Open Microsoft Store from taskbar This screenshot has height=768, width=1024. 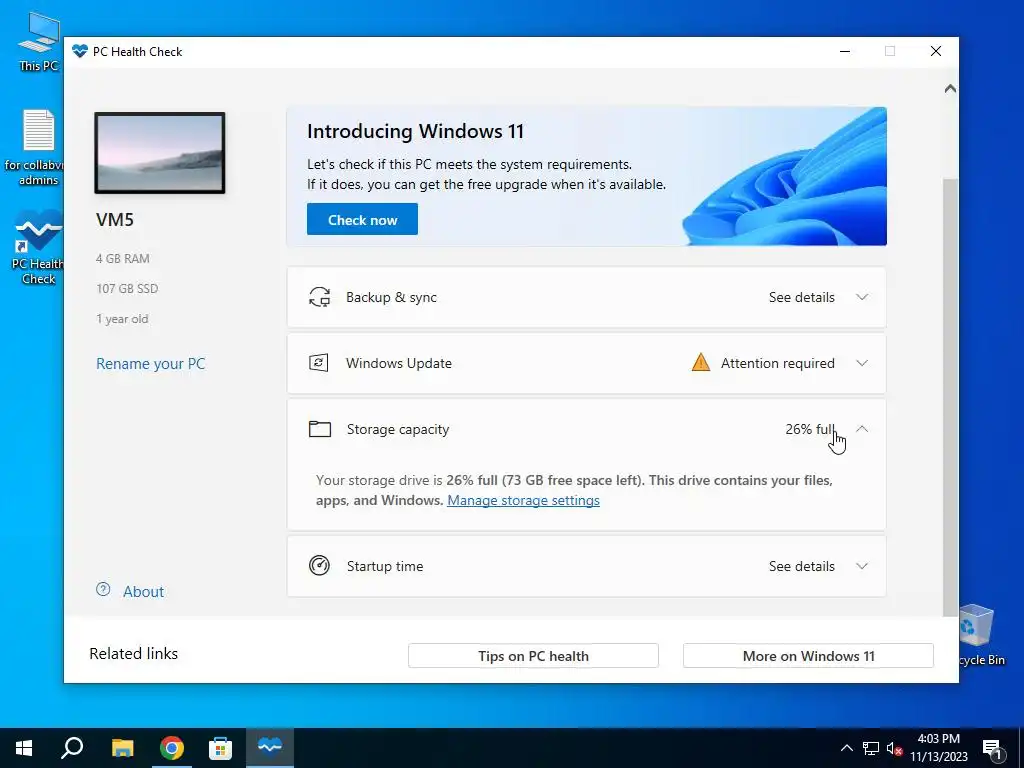click(220, 748)
